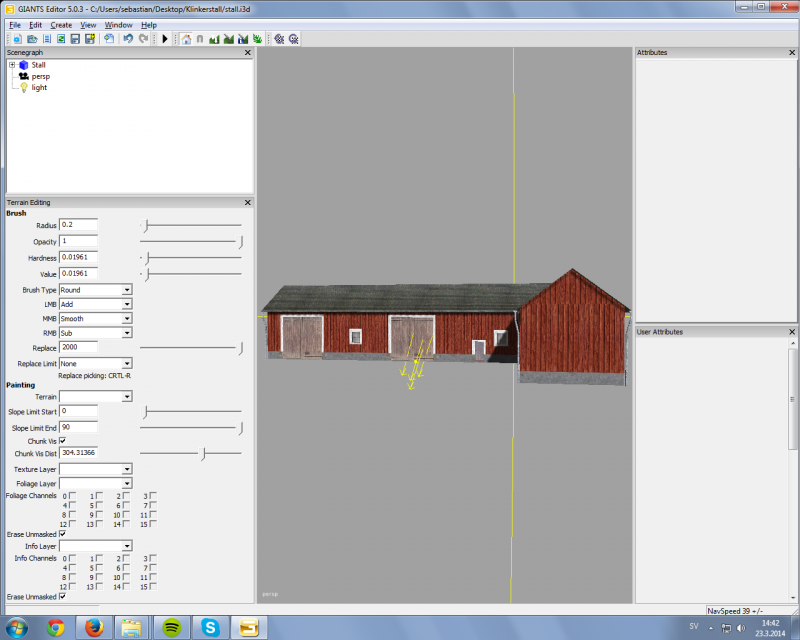Image resolution: width=800 pixels, height=640 pixels.
Task: Click the first purple gear toolbar icon
Action: [279, 39]
